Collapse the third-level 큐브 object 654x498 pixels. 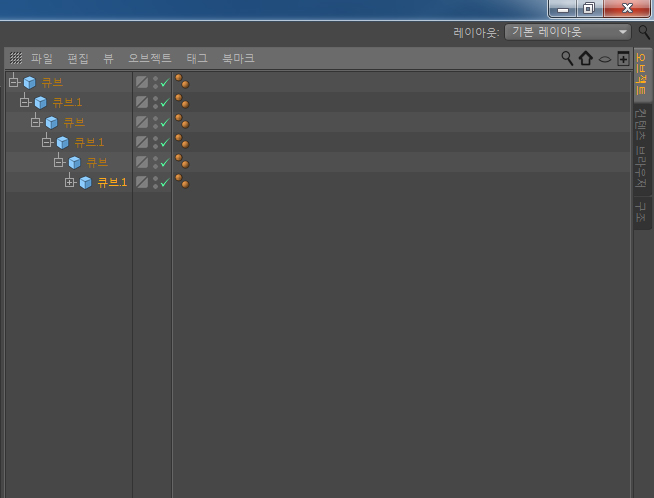(x=36, y=122)
